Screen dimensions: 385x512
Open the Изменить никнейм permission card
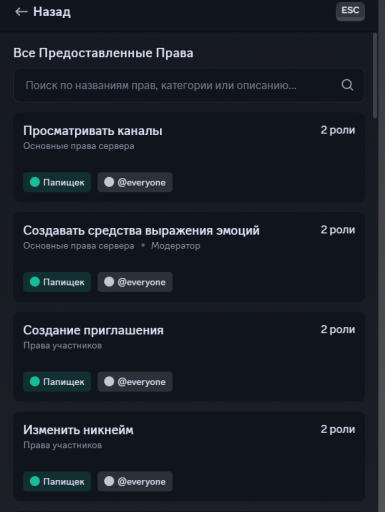click(189, 456)
